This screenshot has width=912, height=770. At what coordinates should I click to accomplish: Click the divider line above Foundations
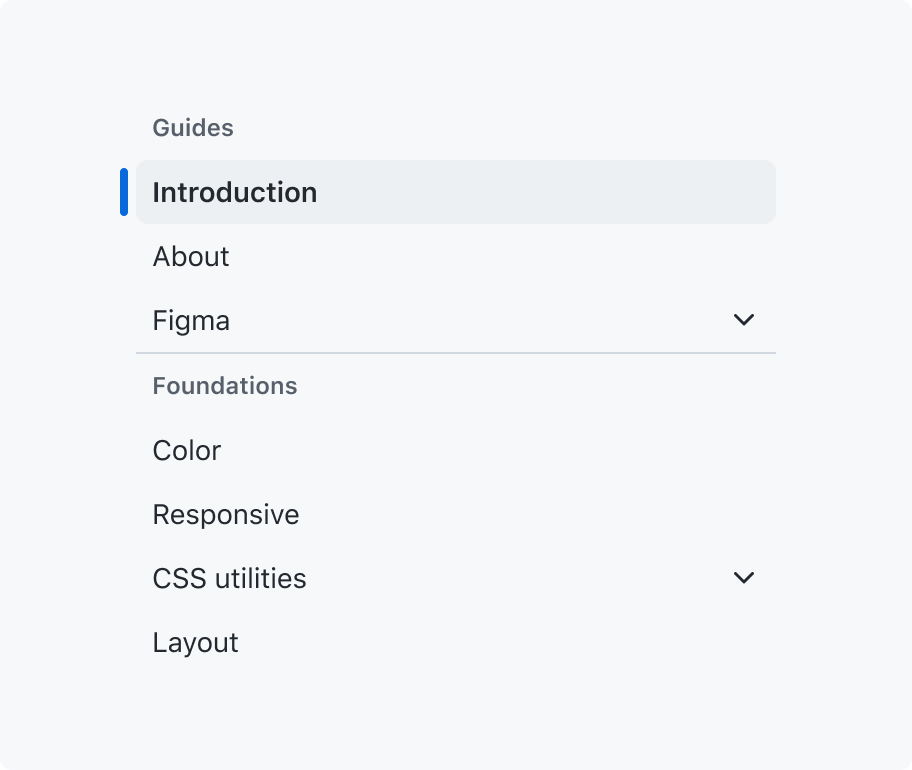tap(456, 352)
